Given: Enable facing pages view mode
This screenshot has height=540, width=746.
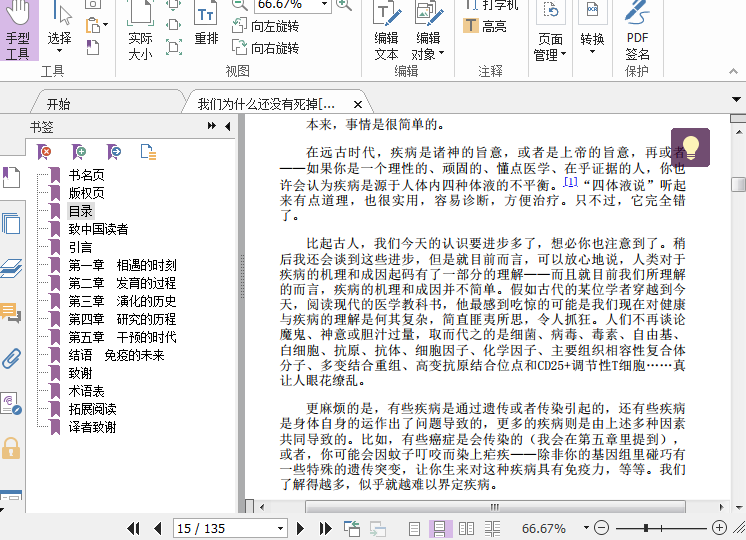Looking at the screenshot, I should pyautogui.click(x=466, y=529).
